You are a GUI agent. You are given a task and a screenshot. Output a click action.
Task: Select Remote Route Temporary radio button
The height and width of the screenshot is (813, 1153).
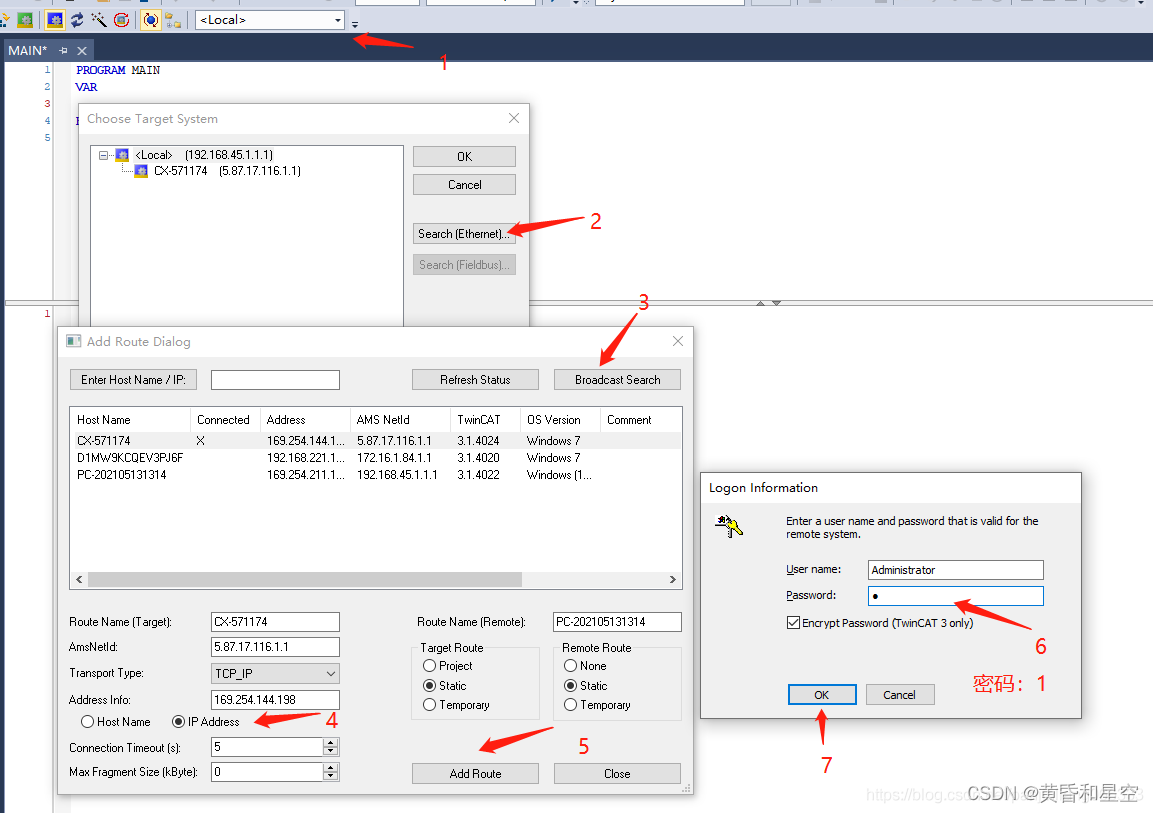click(571, 705)
